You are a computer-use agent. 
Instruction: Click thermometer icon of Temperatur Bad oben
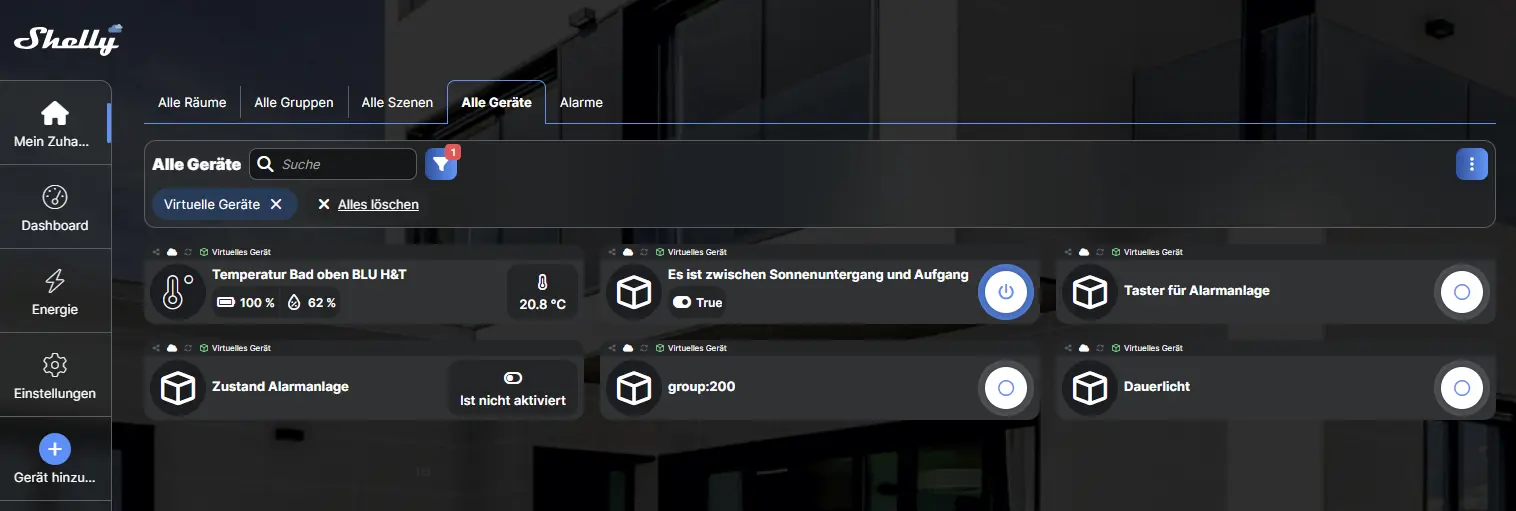178,292
